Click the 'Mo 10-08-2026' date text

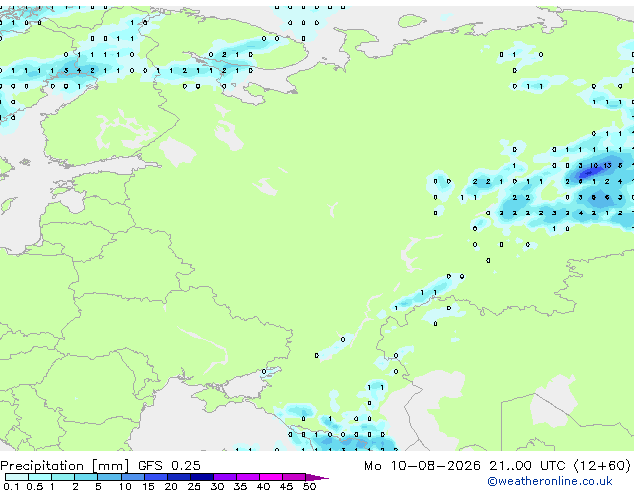(x=422, y=466)
